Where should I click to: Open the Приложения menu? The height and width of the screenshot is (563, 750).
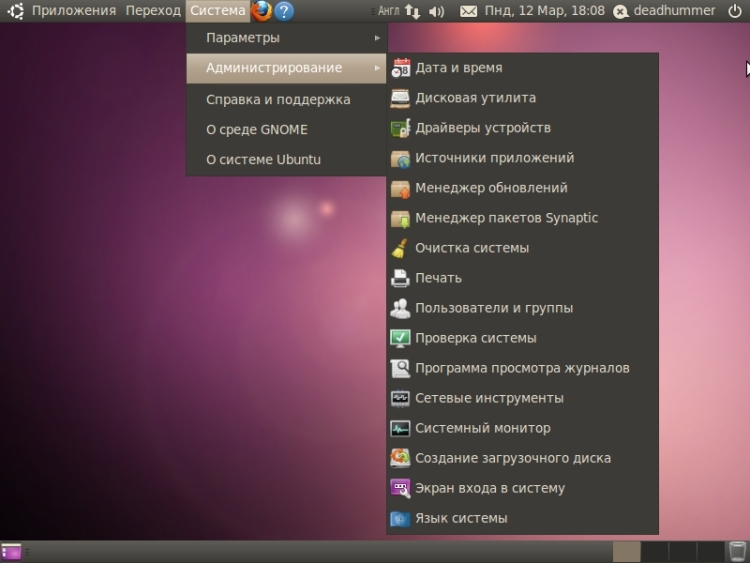[x=73, y=11]
